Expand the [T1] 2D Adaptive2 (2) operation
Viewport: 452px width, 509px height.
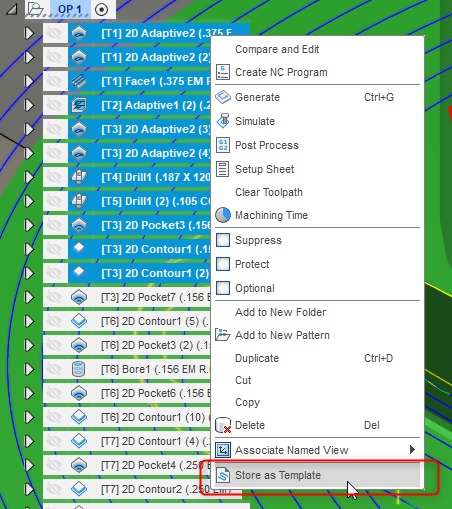(29, 57)
